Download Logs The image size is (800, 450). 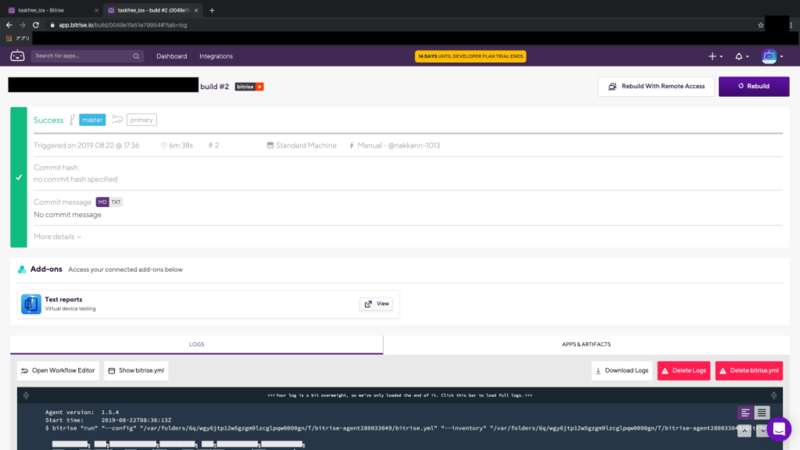point(622,370)
